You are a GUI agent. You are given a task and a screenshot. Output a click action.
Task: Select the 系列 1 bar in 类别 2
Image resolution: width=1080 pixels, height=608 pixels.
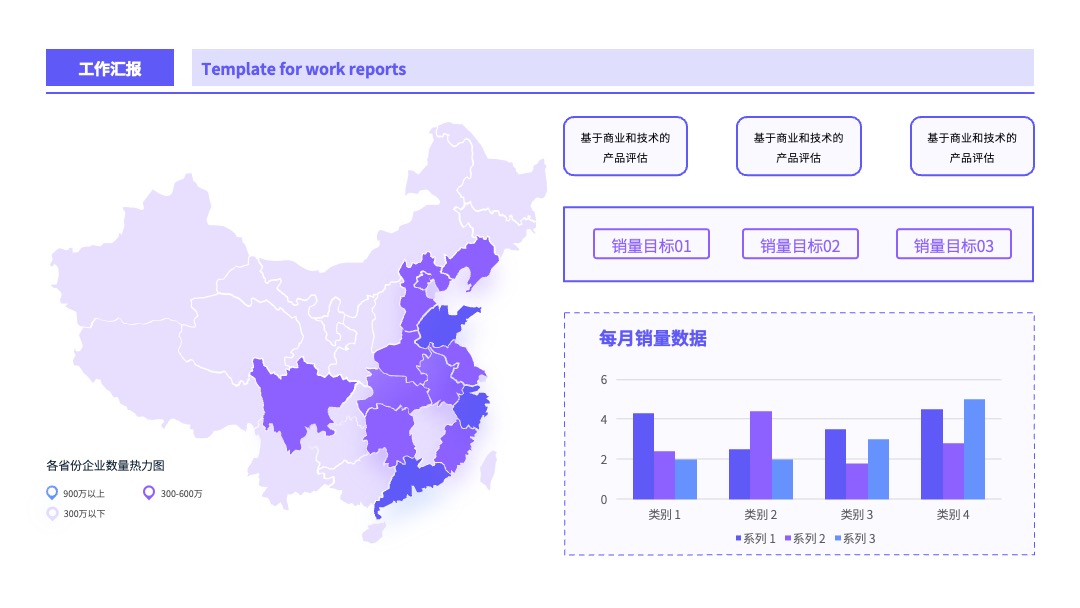coord(740,474)
